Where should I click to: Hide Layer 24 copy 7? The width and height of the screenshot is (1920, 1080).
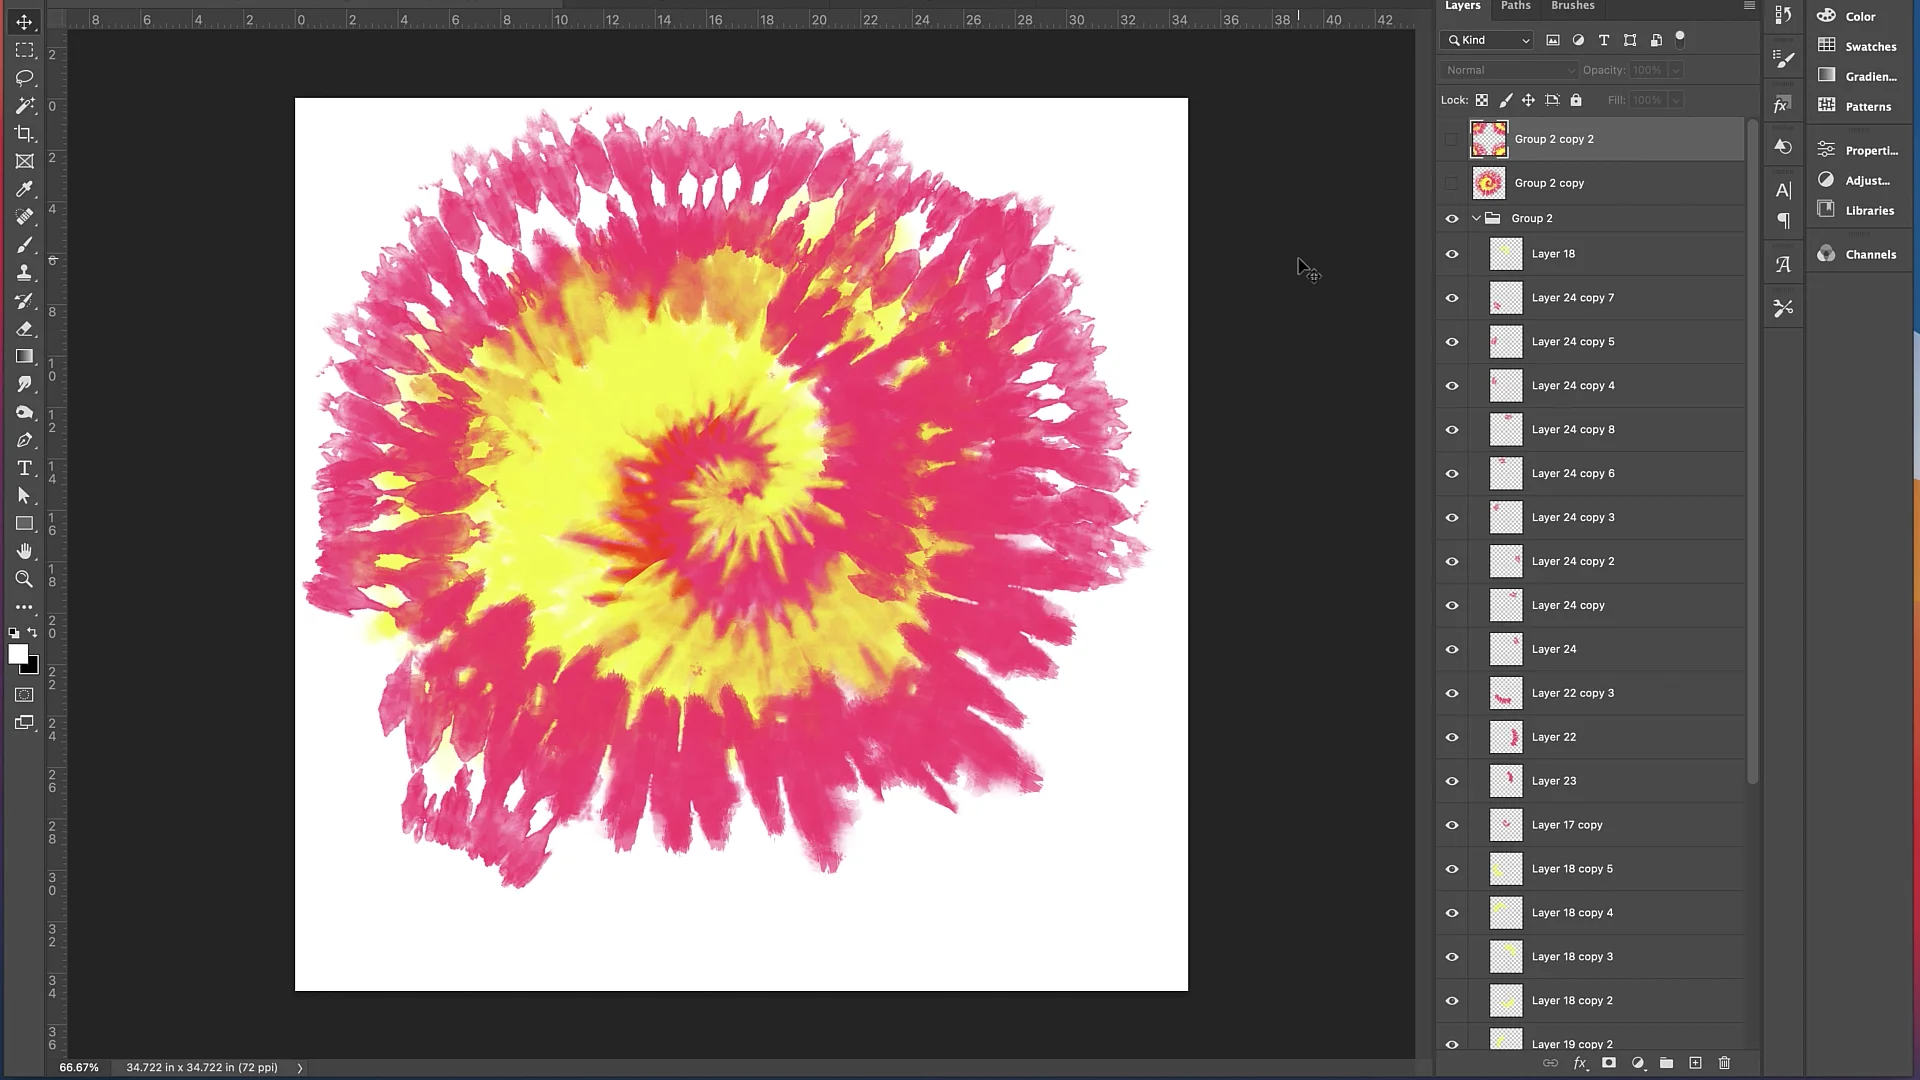(1452, 298)
